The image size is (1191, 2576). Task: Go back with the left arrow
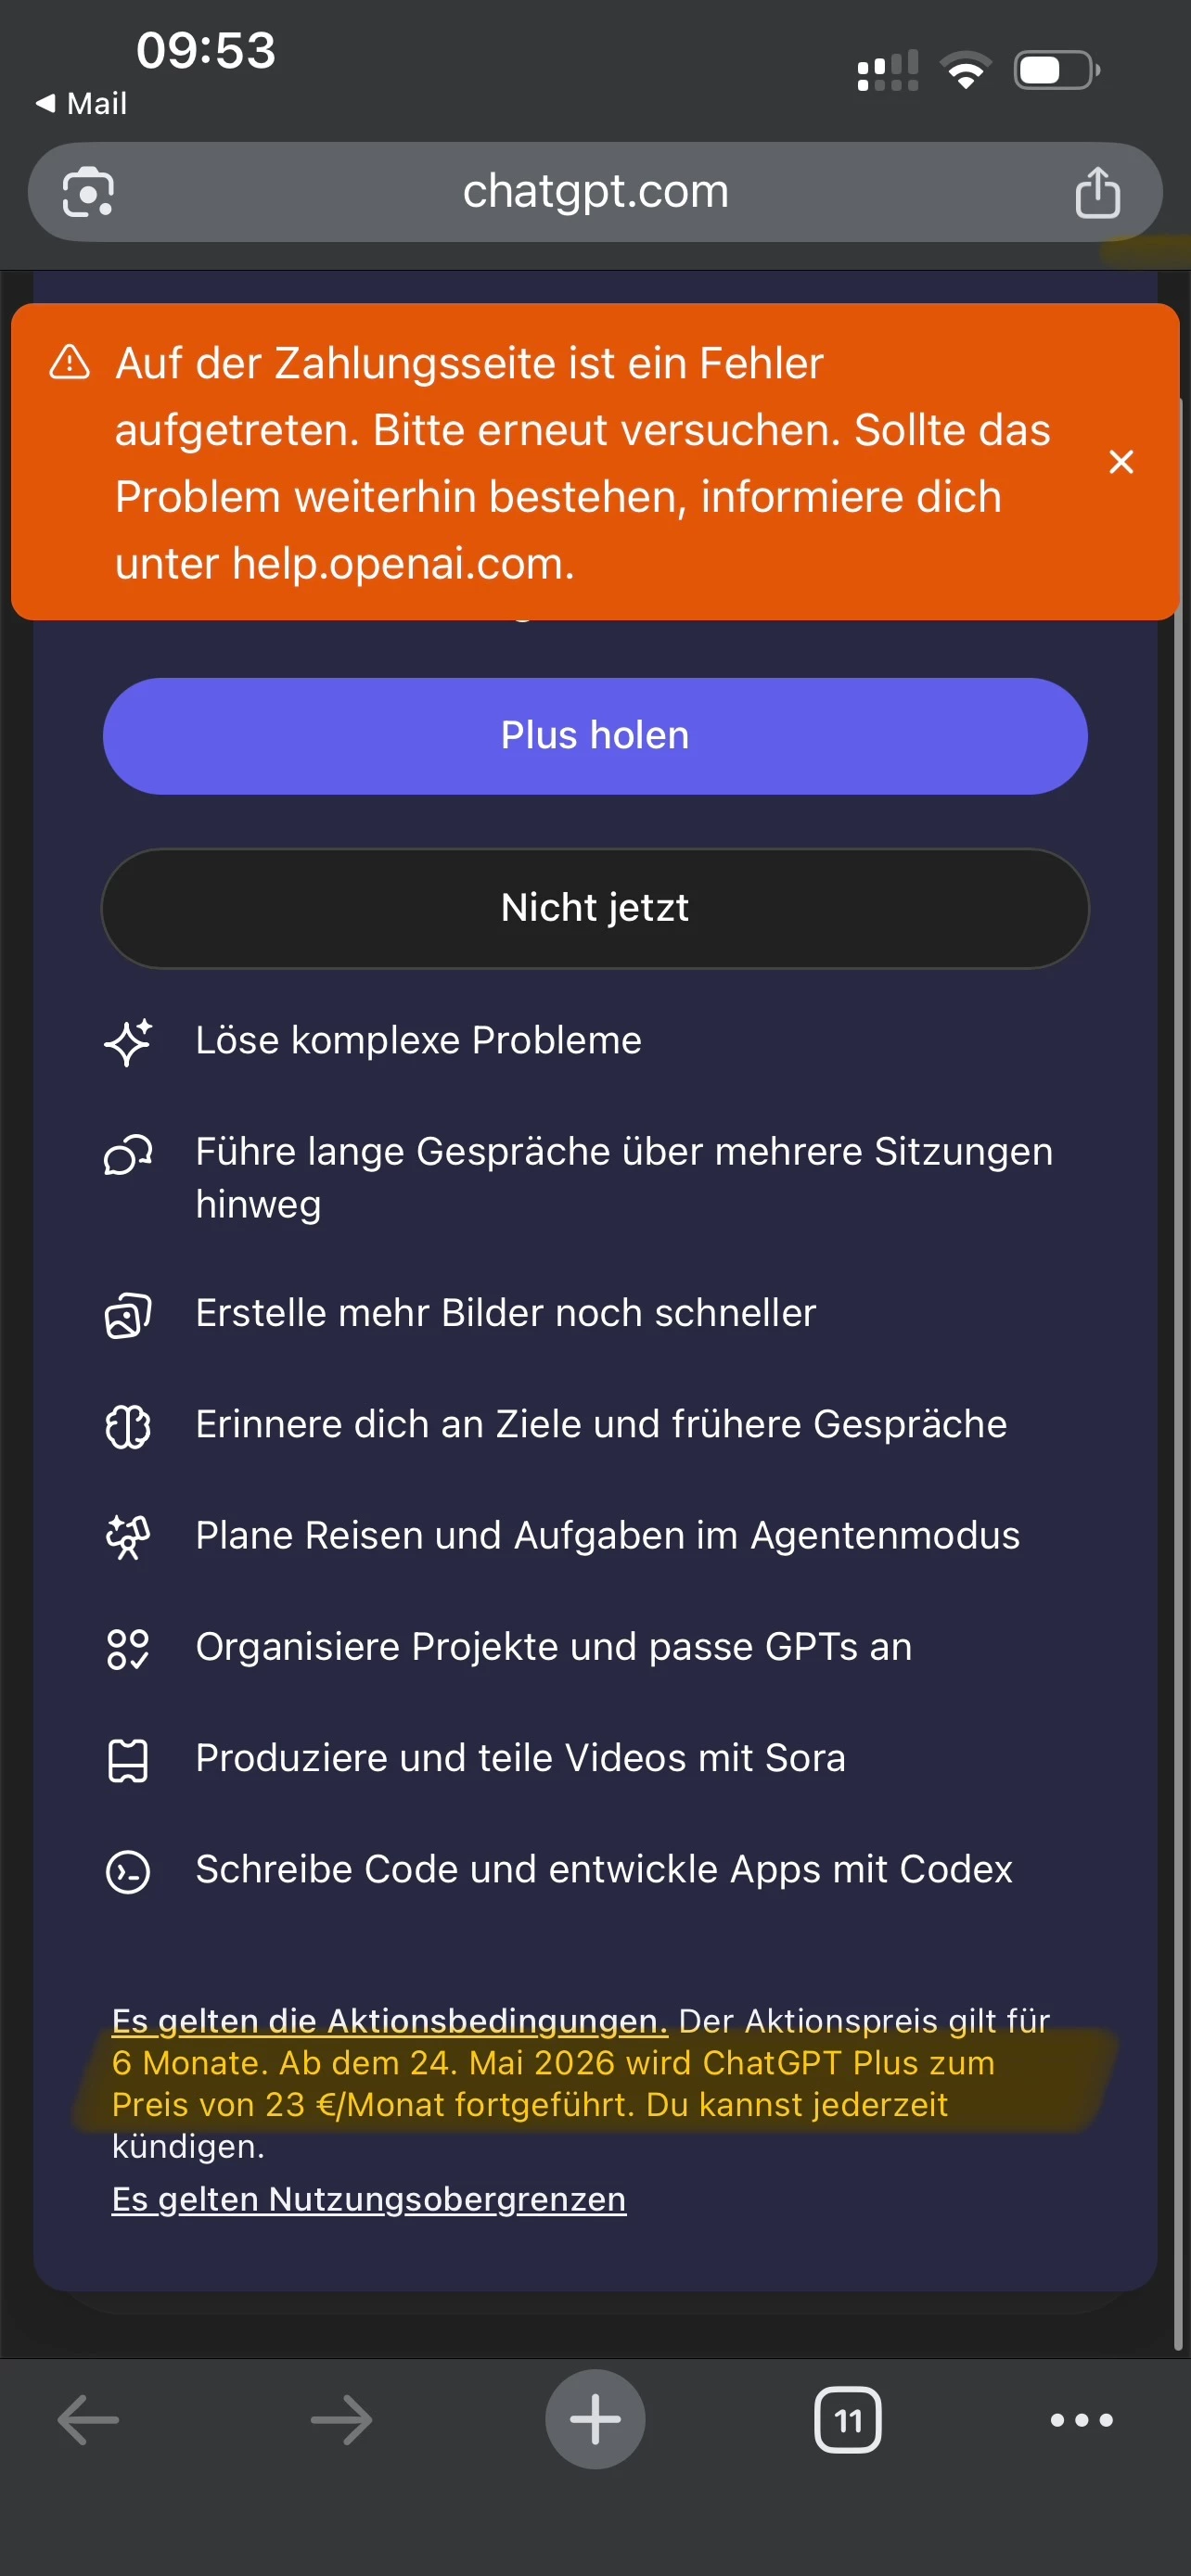pyautogui.click(x=88, y=2420)
